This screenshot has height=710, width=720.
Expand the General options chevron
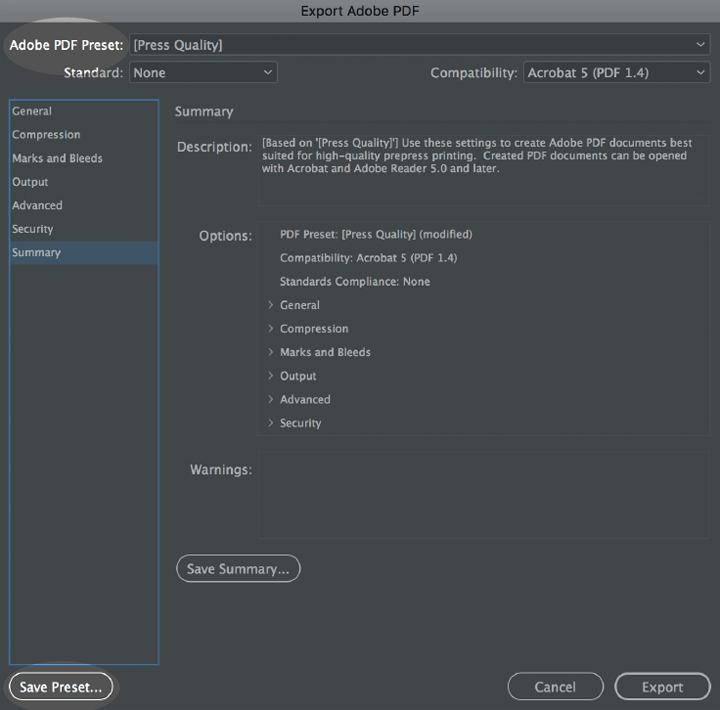point(271,305)
